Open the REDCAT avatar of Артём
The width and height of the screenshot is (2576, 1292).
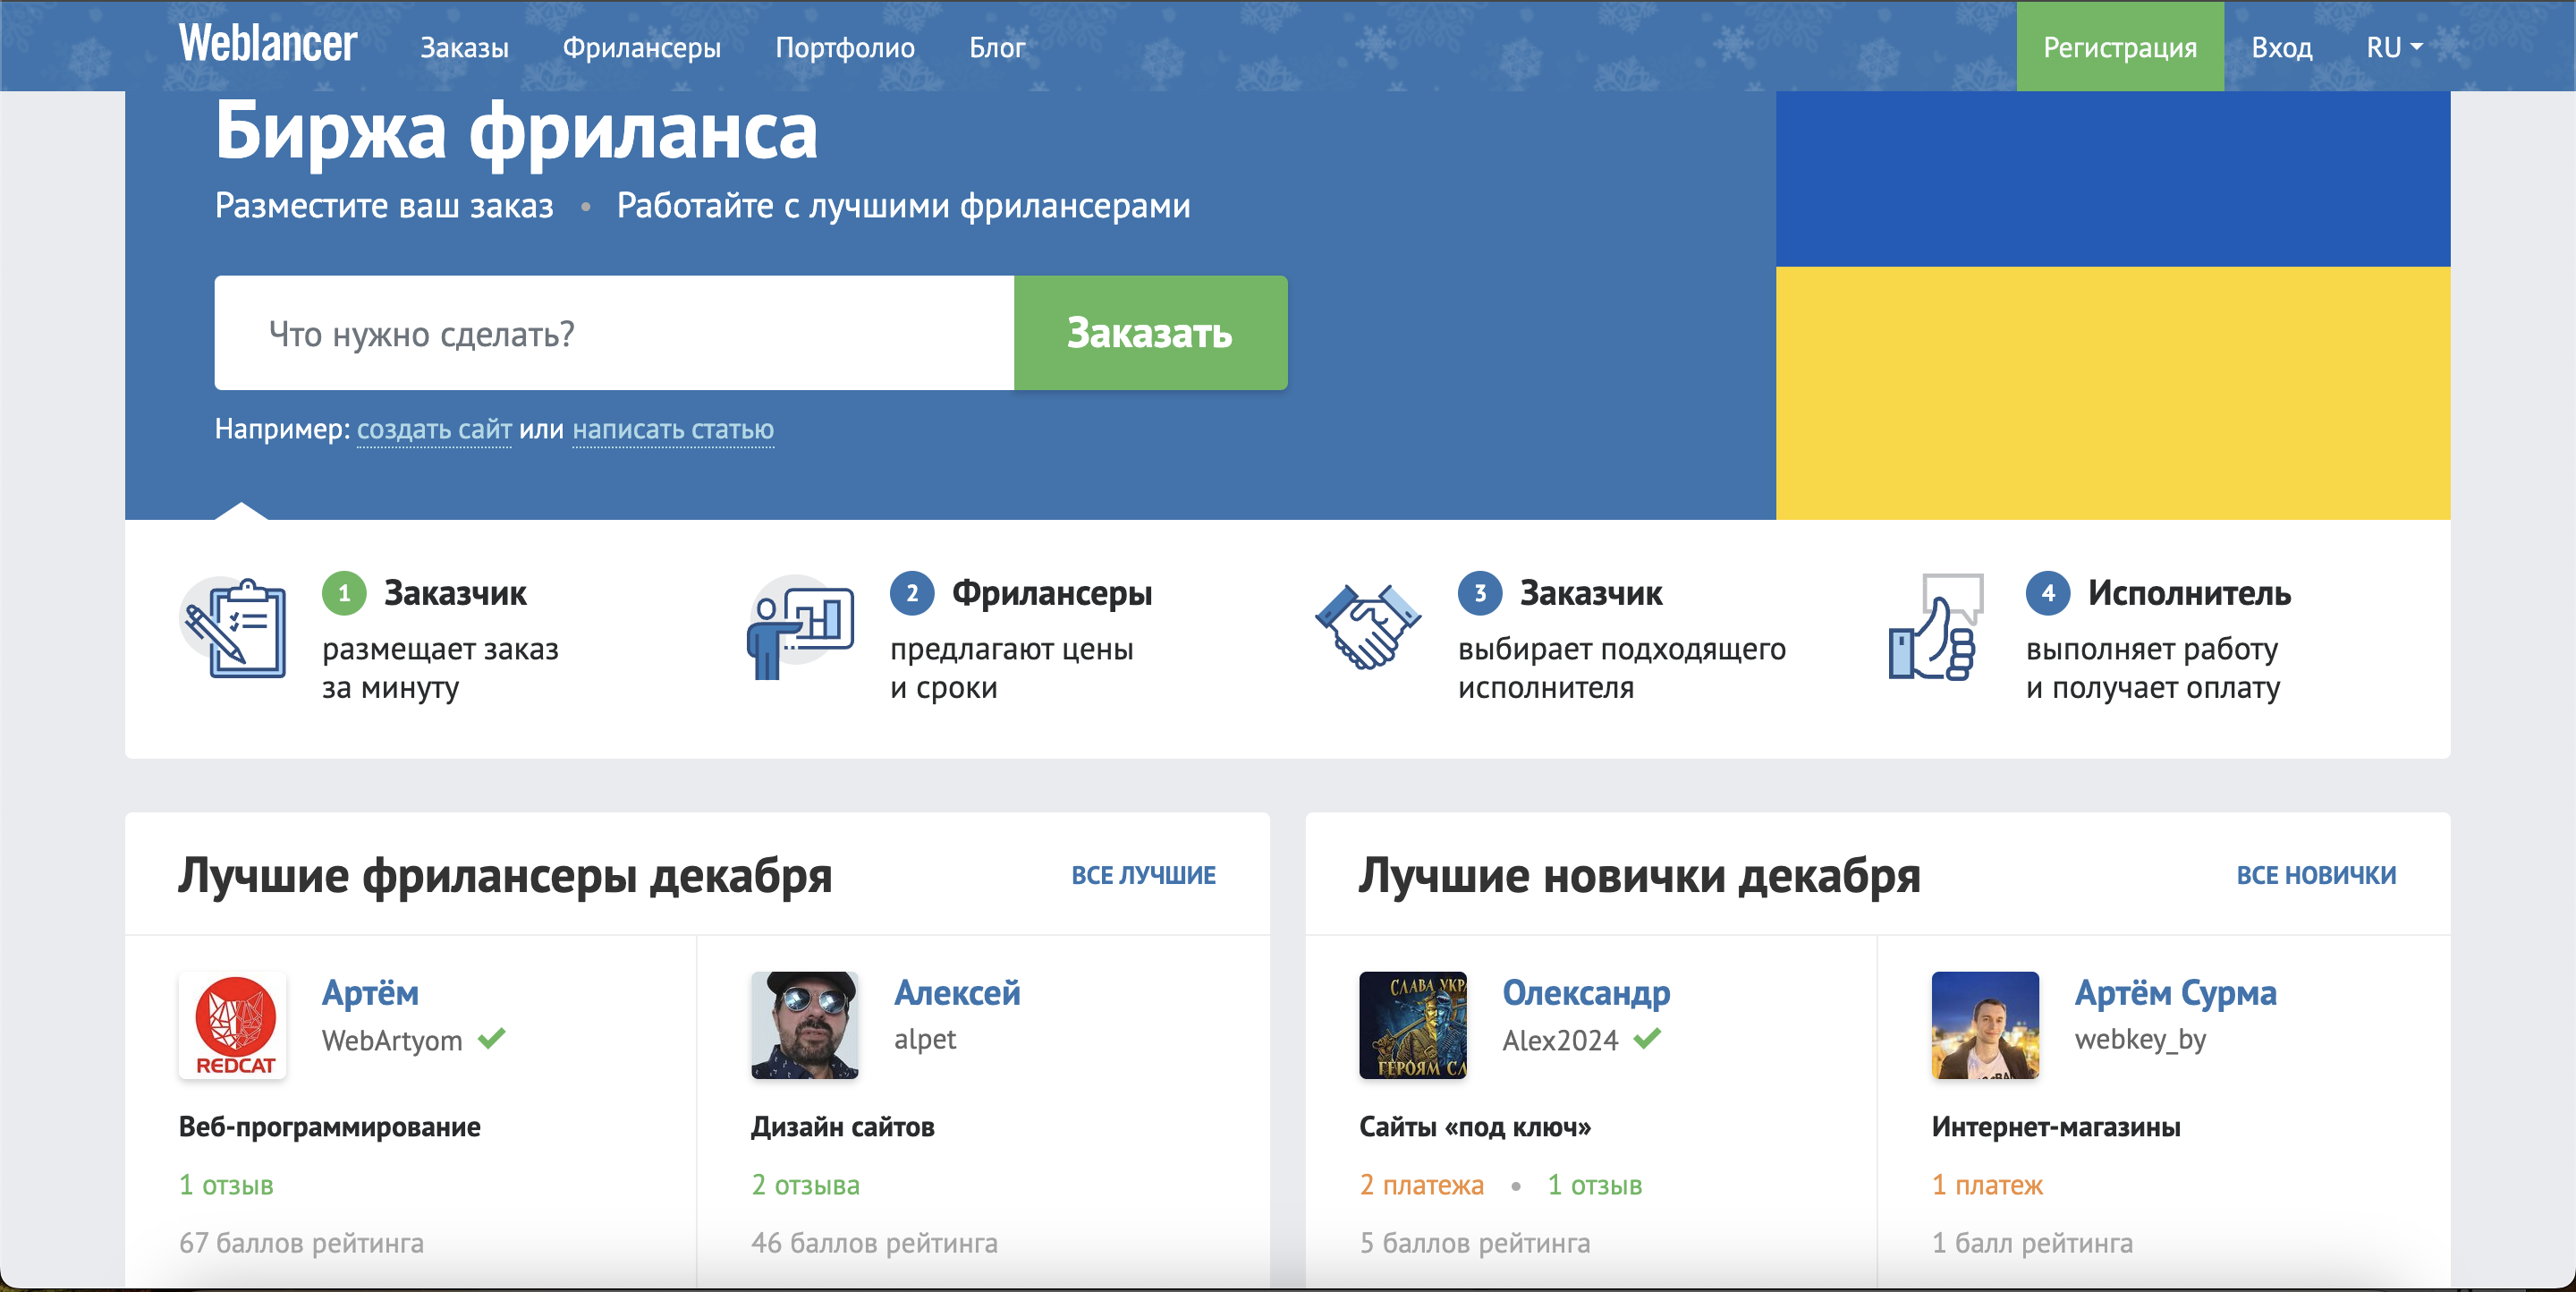click(233, 1025)
